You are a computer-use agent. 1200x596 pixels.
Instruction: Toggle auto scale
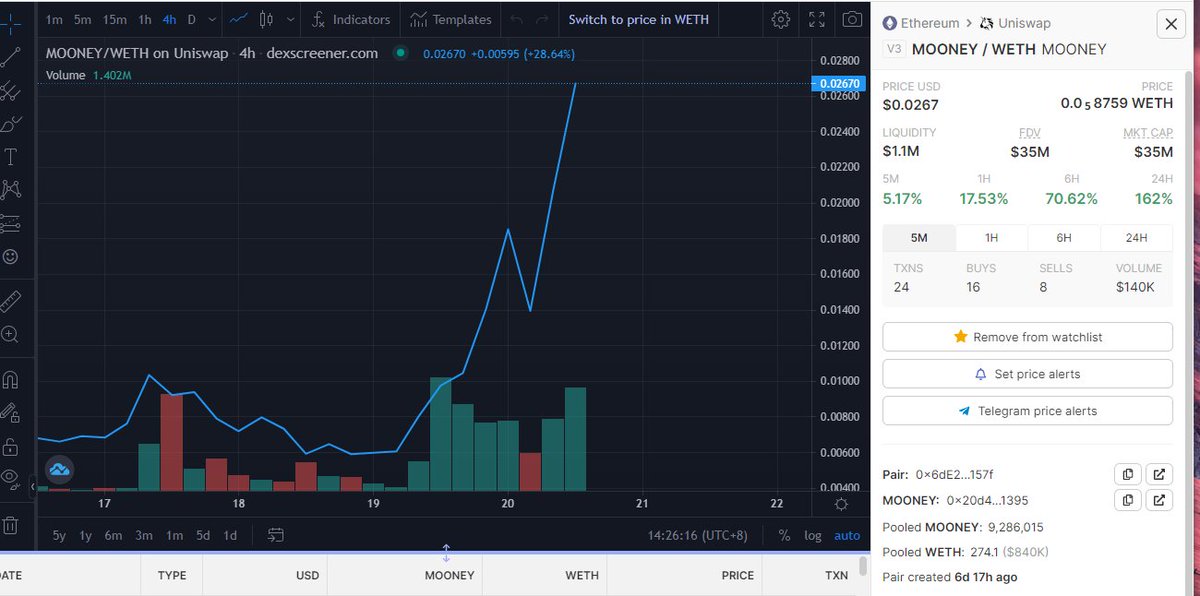pos(847,535)
